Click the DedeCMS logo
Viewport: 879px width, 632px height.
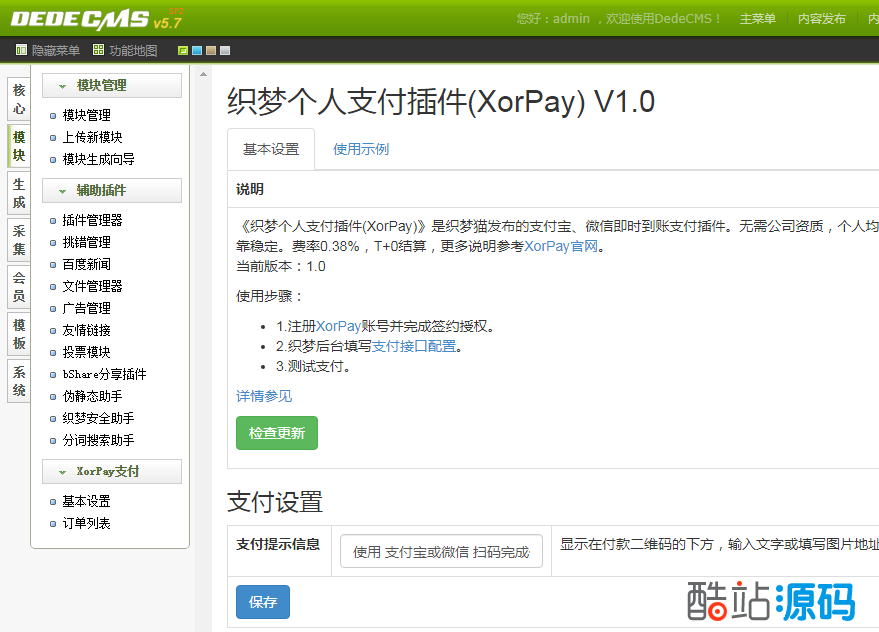[x=80, y=18]
